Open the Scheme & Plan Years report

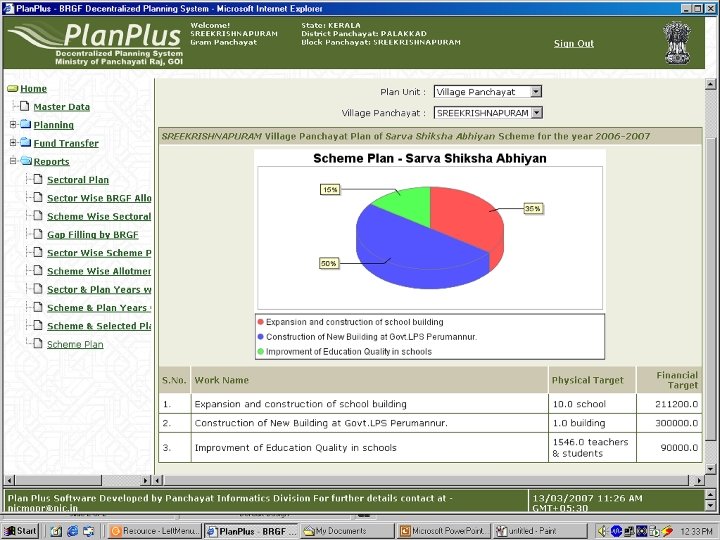coord(99,308)
